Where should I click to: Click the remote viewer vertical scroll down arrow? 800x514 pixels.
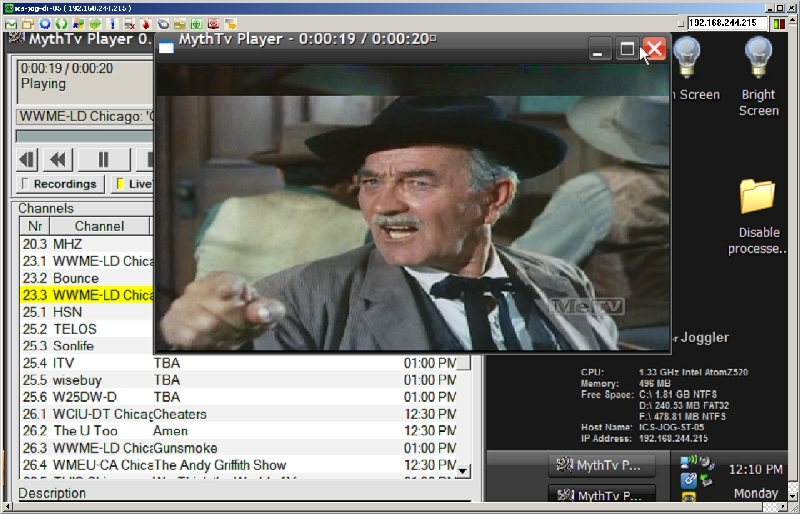tap(792, 495)
